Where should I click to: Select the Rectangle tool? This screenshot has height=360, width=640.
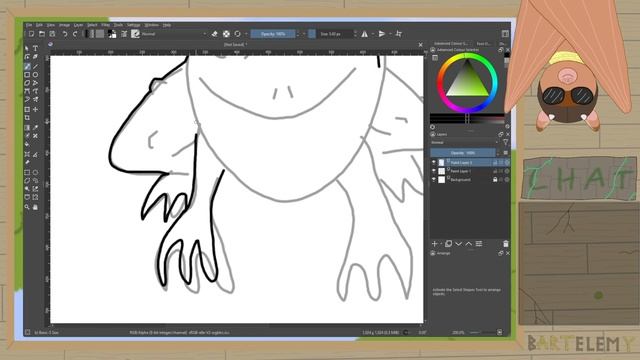[27, 75]
